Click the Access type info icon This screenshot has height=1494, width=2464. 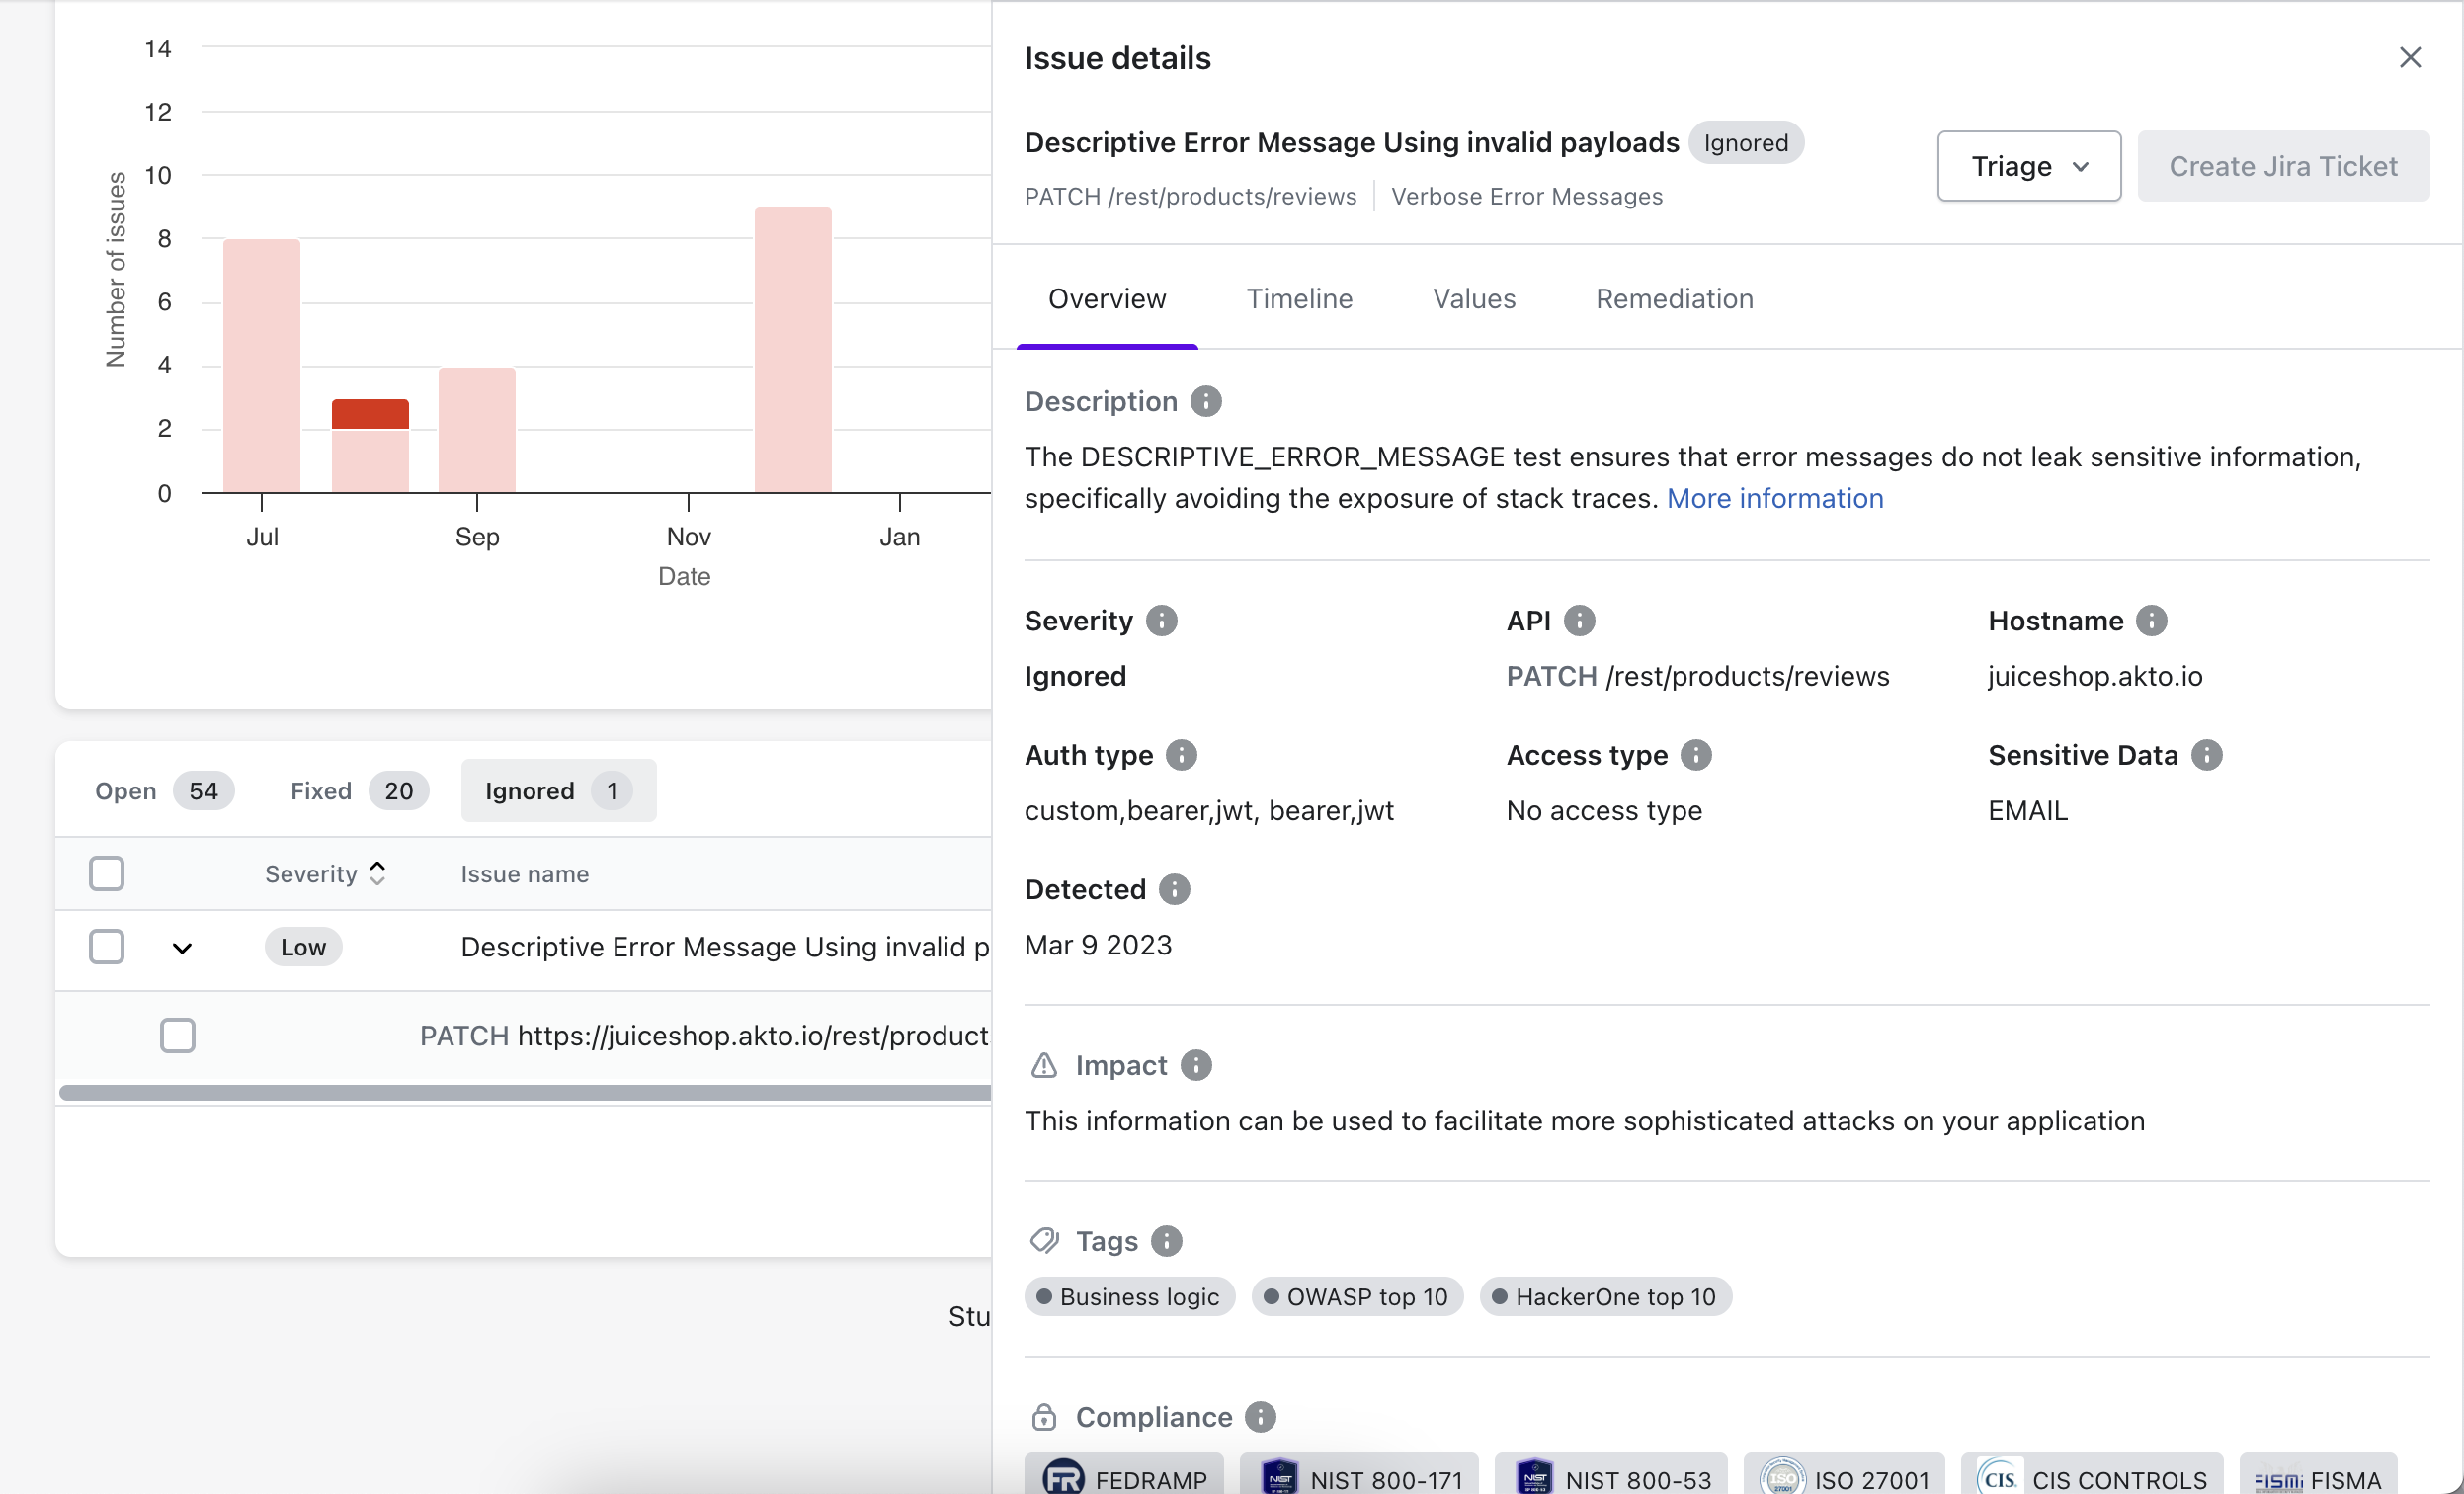click(x=1696, y=755)
